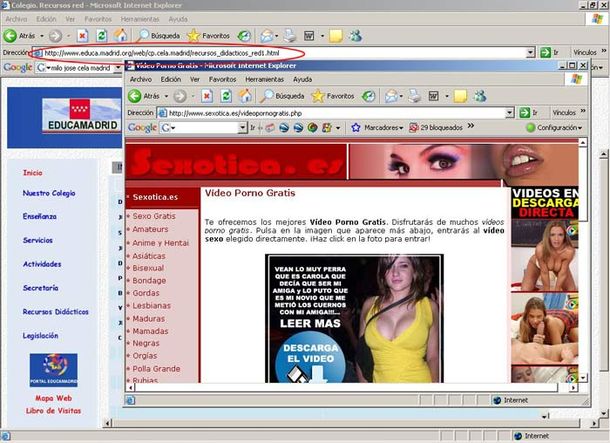
Task: Click the Forward arrow in popup window toolbar
Action: (179, 96)
